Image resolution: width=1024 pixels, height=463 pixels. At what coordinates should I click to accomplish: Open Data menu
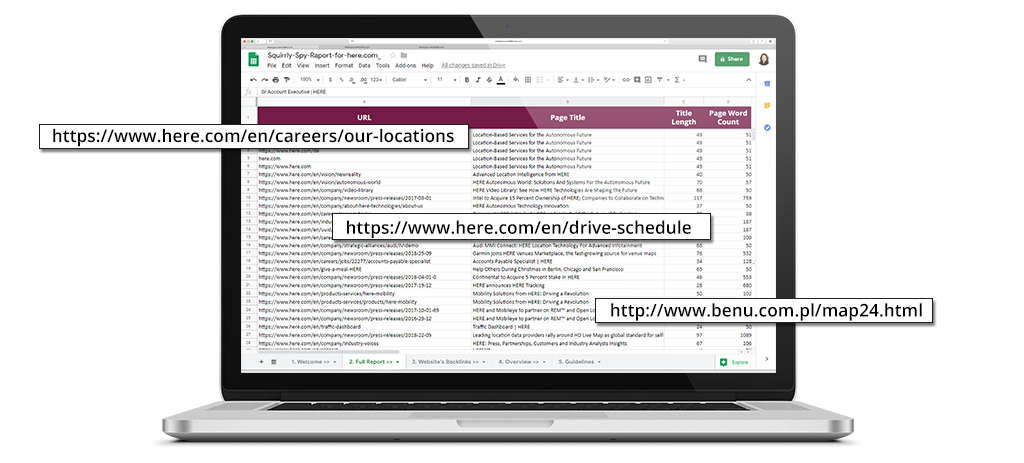[364, 66]
